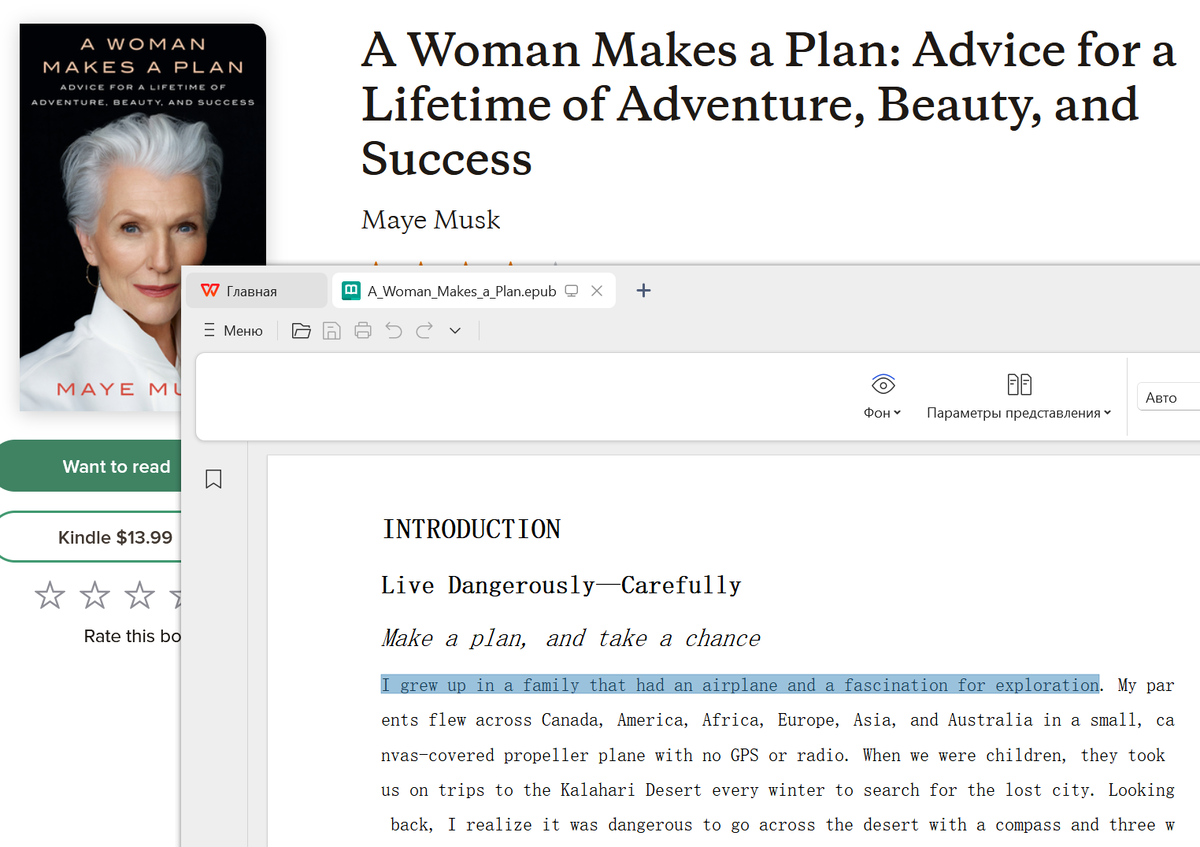Click the "Rate this bo" label text

click(133, 636)
